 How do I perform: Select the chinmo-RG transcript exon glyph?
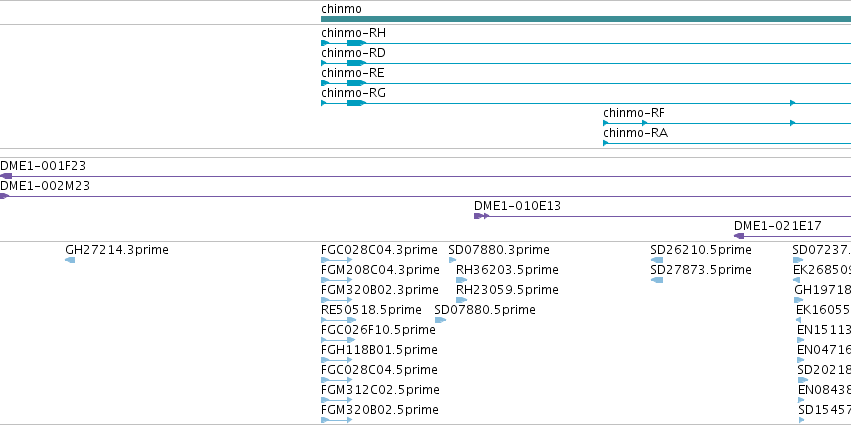356,103
